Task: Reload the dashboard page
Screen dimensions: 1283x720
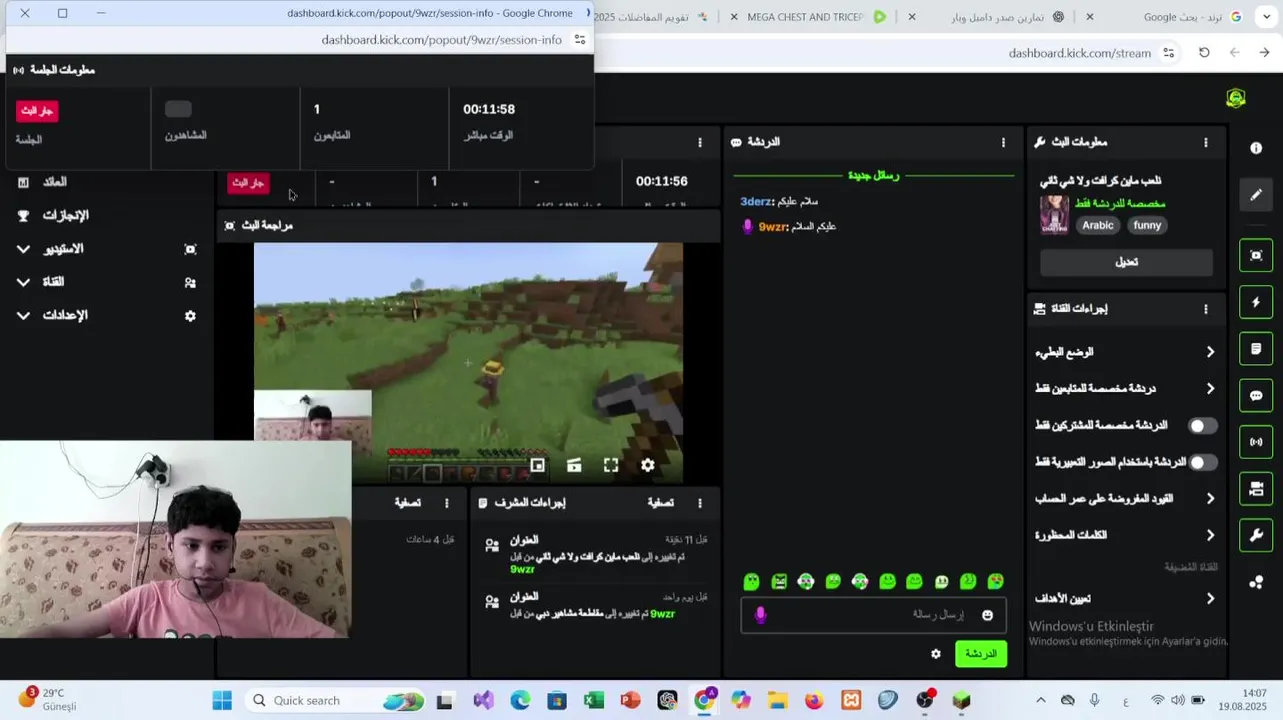Action: click(1204, 53)
